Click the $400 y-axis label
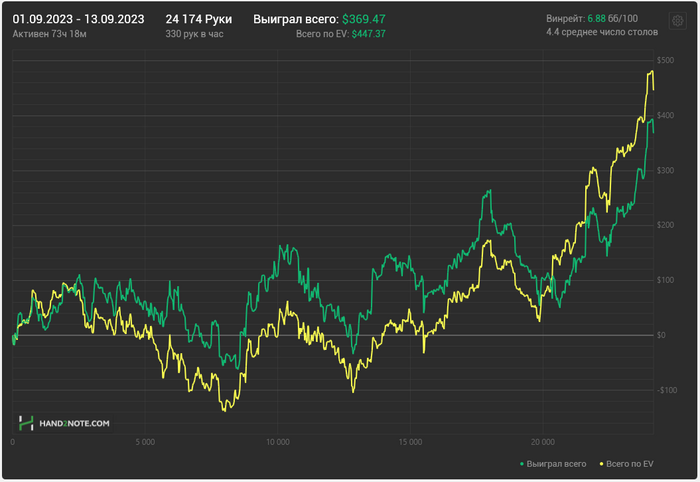Viewport: 700px width, 482px height. (665, 115)
